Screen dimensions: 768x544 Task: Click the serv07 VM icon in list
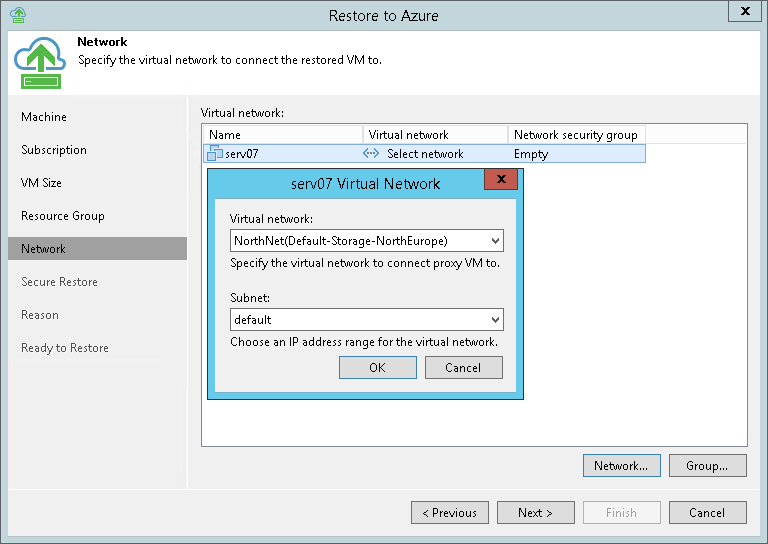pyautogui.click(x=214, y=154)
